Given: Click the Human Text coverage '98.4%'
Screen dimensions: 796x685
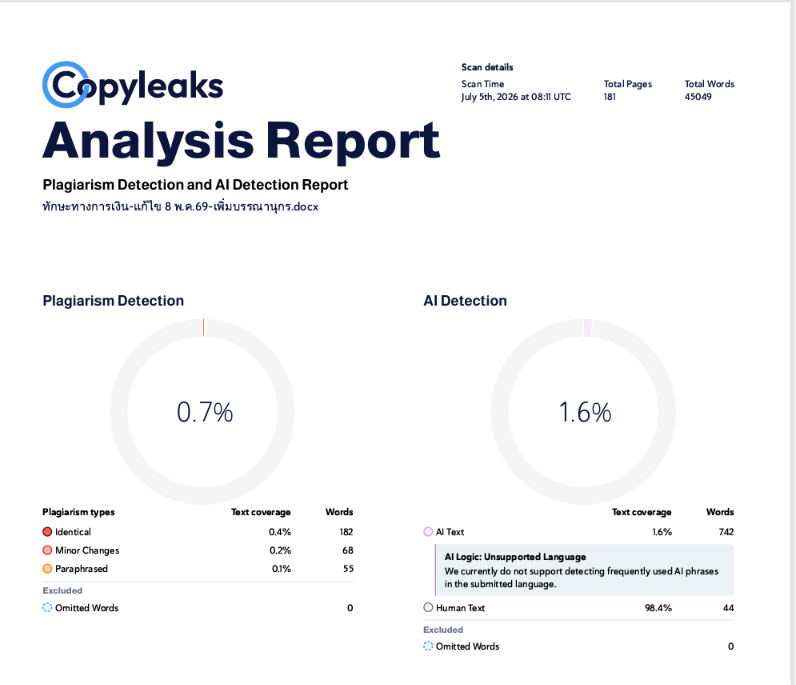Looking at the screenshot, I should point(658,607).
